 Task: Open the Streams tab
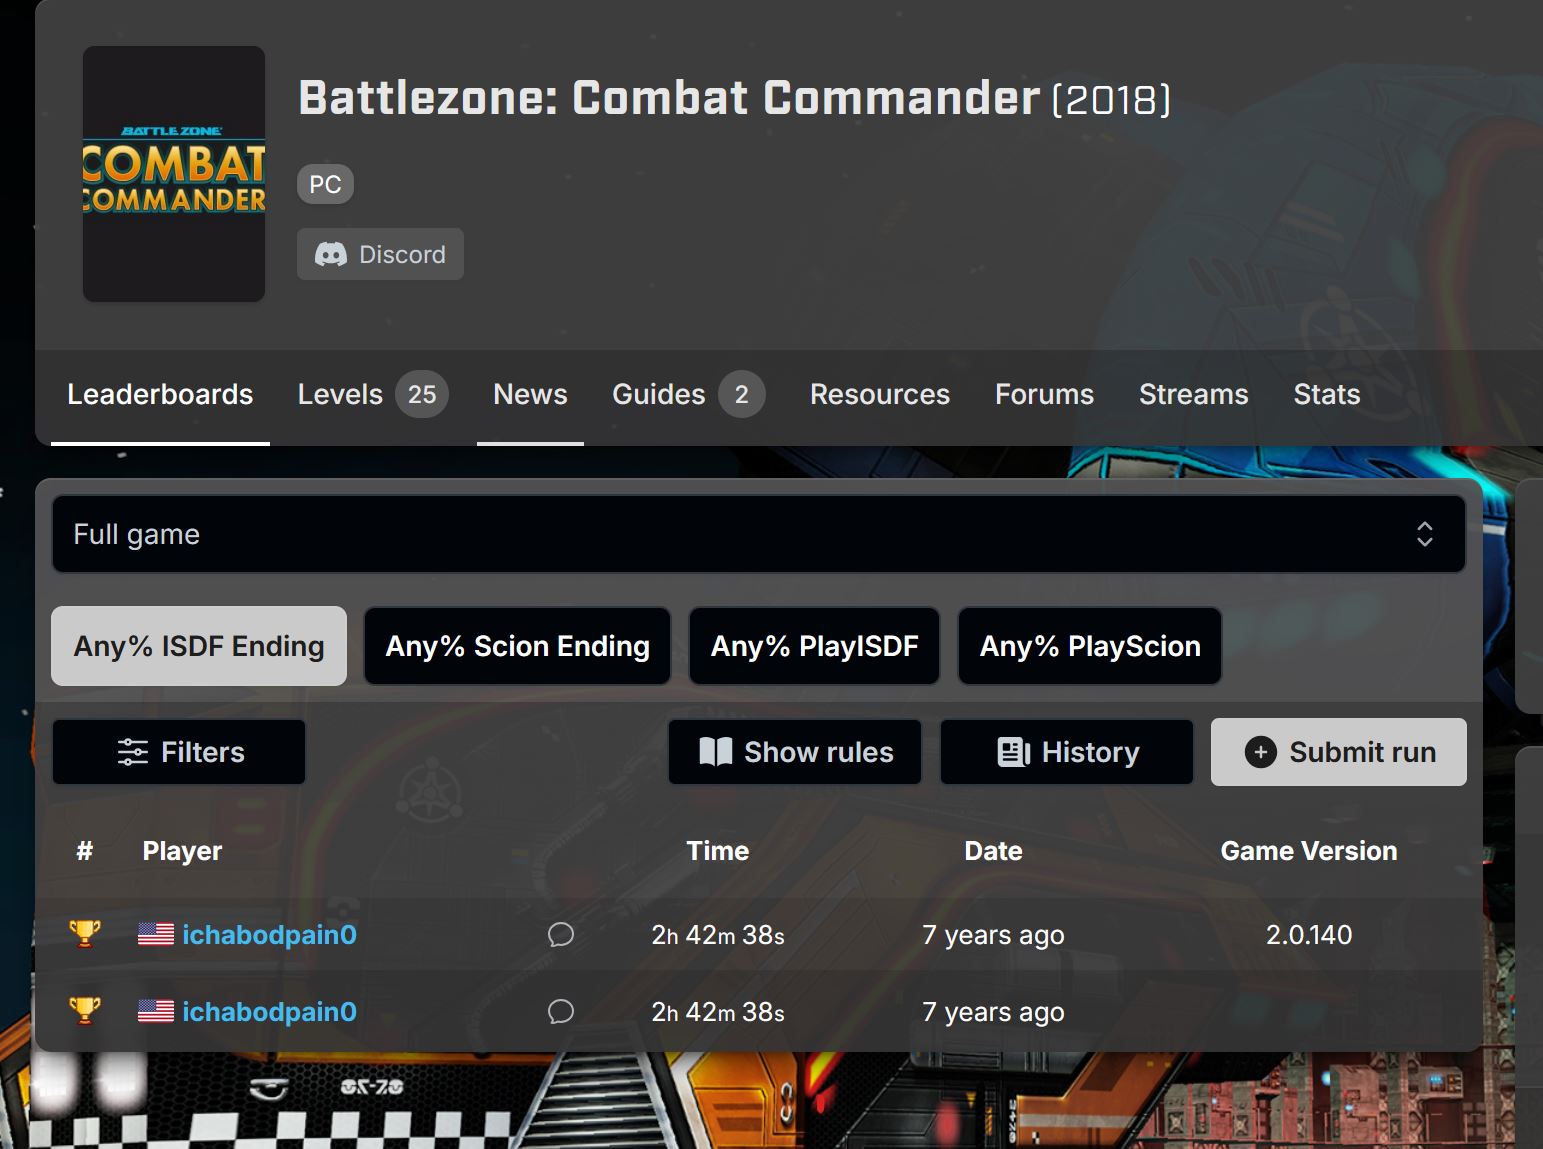pos(1193,394)
